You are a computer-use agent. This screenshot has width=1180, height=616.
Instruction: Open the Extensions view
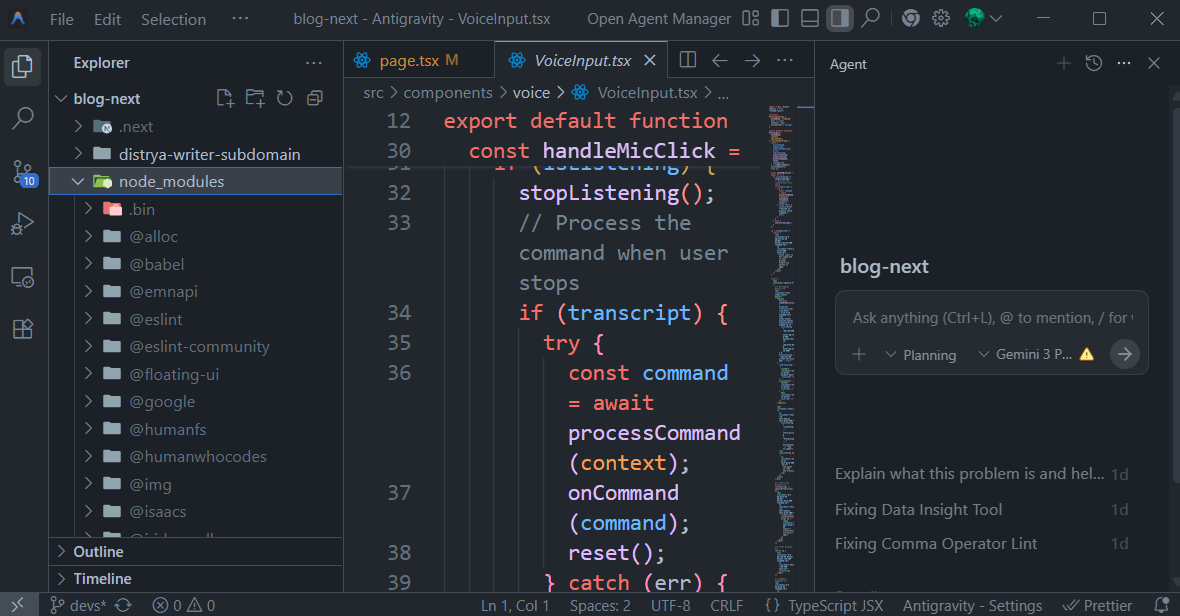(x=23, y=329)
